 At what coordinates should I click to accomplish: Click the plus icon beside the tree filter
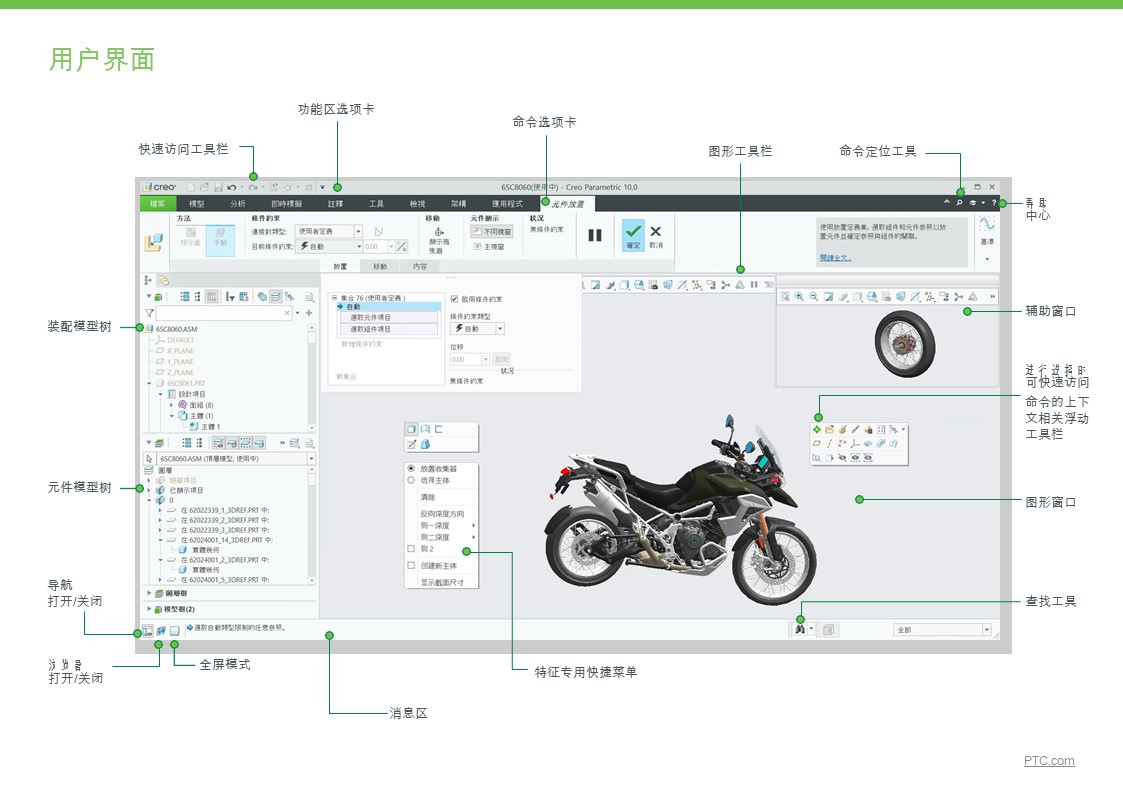pyautogui.click(x=309, y=313)
